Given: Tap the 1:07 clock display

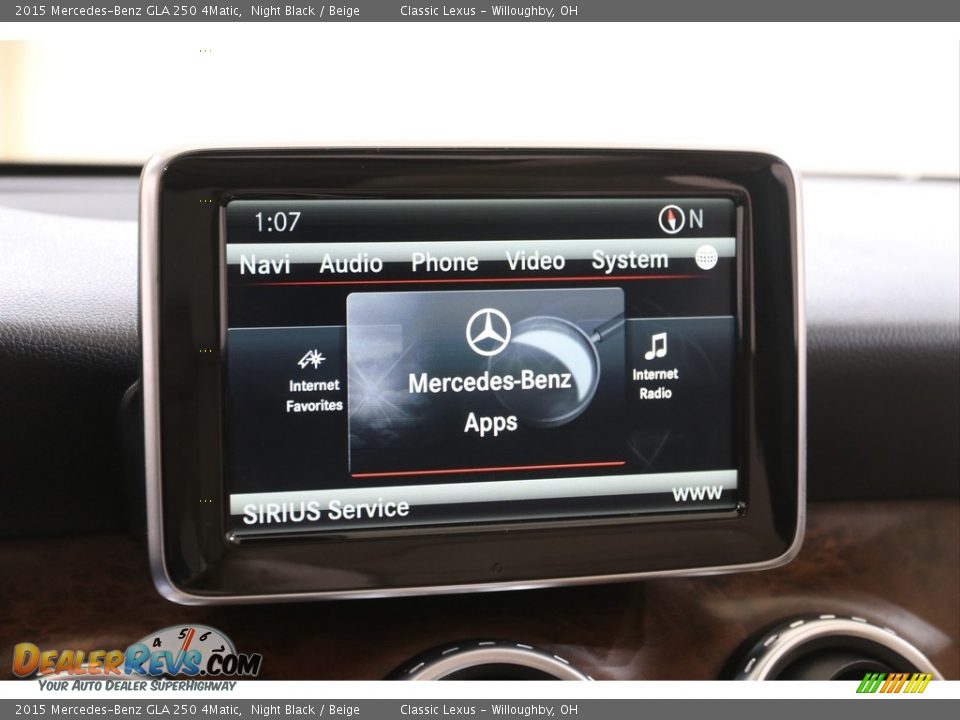Looking at the screenshot, I should click(x=277, y=222).
